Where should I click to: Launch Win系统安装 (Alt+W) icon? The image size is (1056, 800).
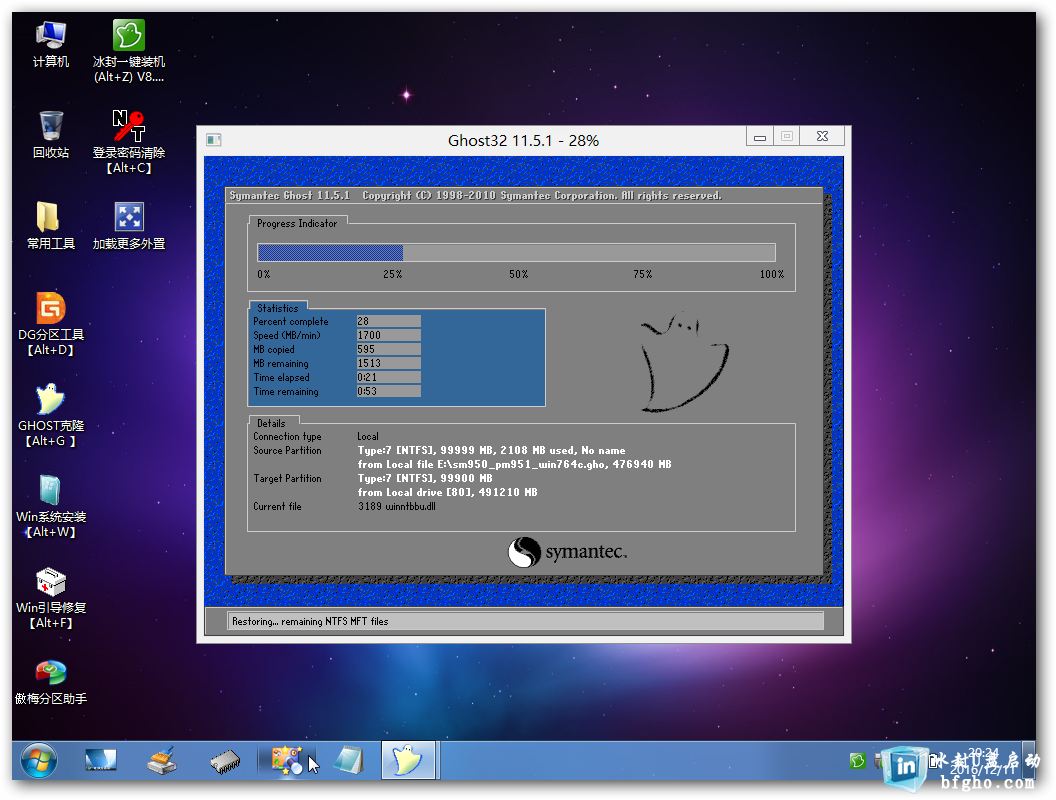(x=51, y=506)
